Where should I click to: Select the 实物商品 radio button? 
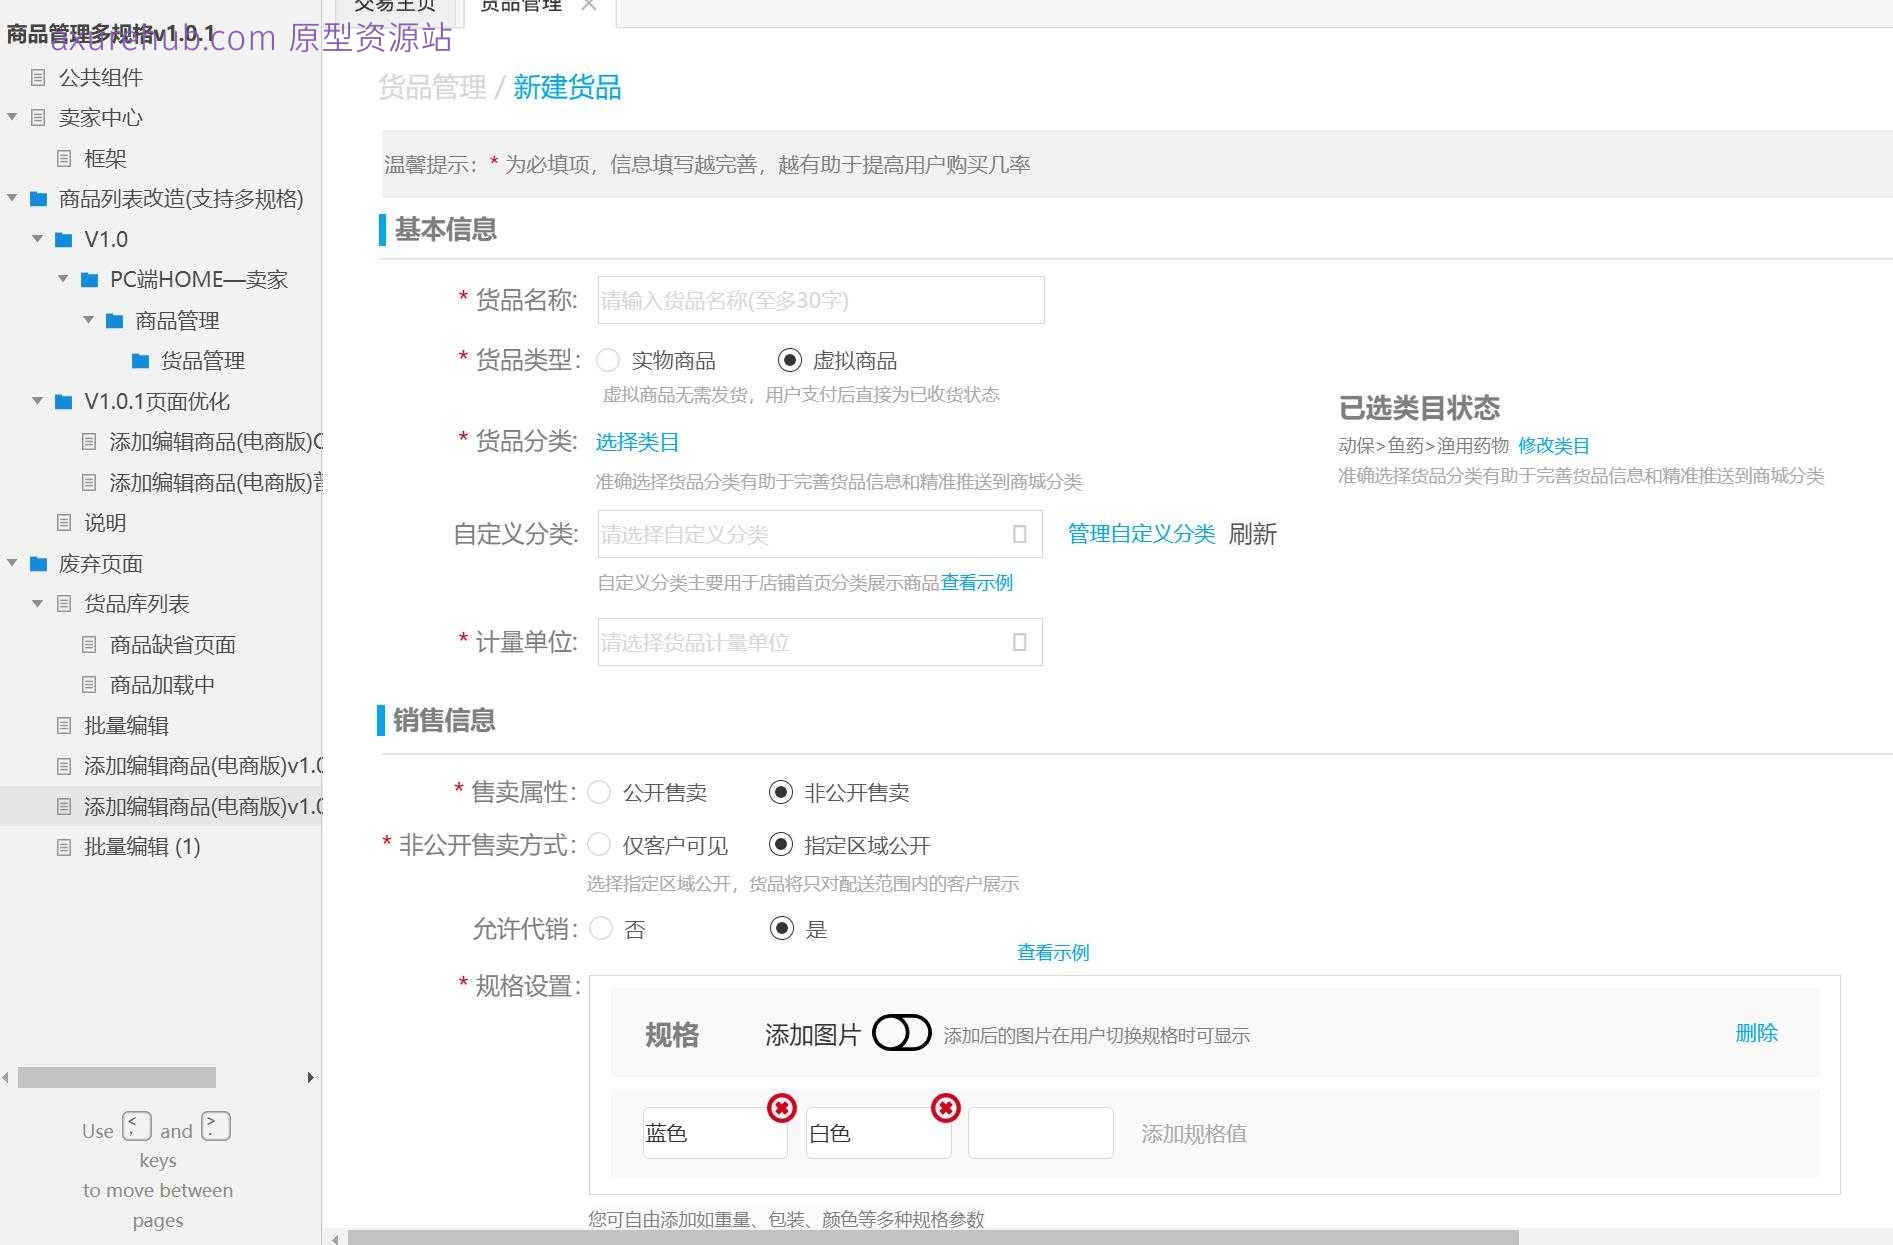pyautogui.click(x=608, y=360)
